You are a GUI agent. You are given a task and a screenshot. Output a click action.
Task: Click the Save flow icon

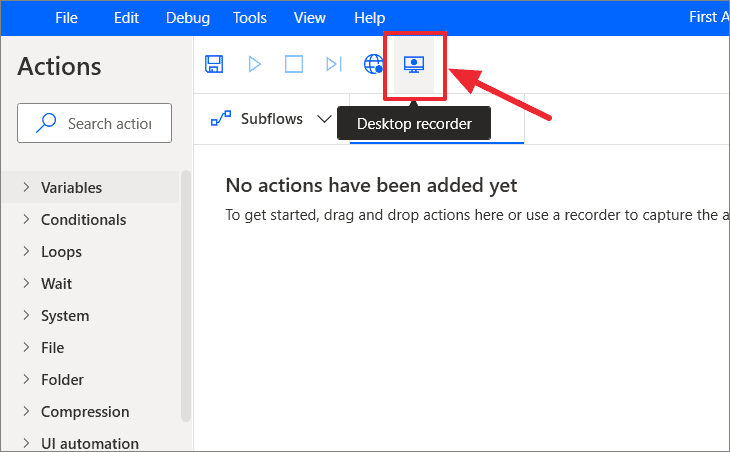(214, 64)
